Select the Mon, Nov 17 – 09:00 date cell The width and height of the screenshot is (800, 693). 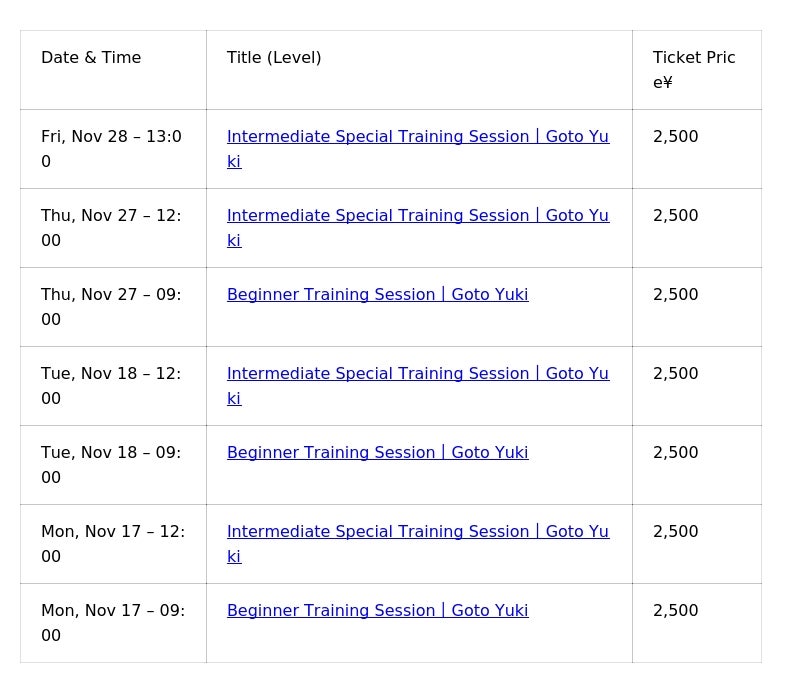click(x=112, y=623)
